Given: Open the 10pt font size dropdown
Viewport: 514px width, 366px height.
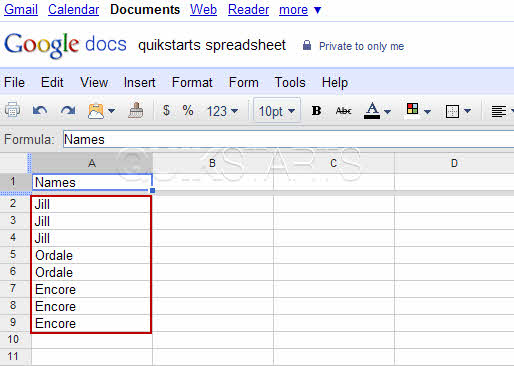Looking at the screenshot, I should (x=277, y=111).
